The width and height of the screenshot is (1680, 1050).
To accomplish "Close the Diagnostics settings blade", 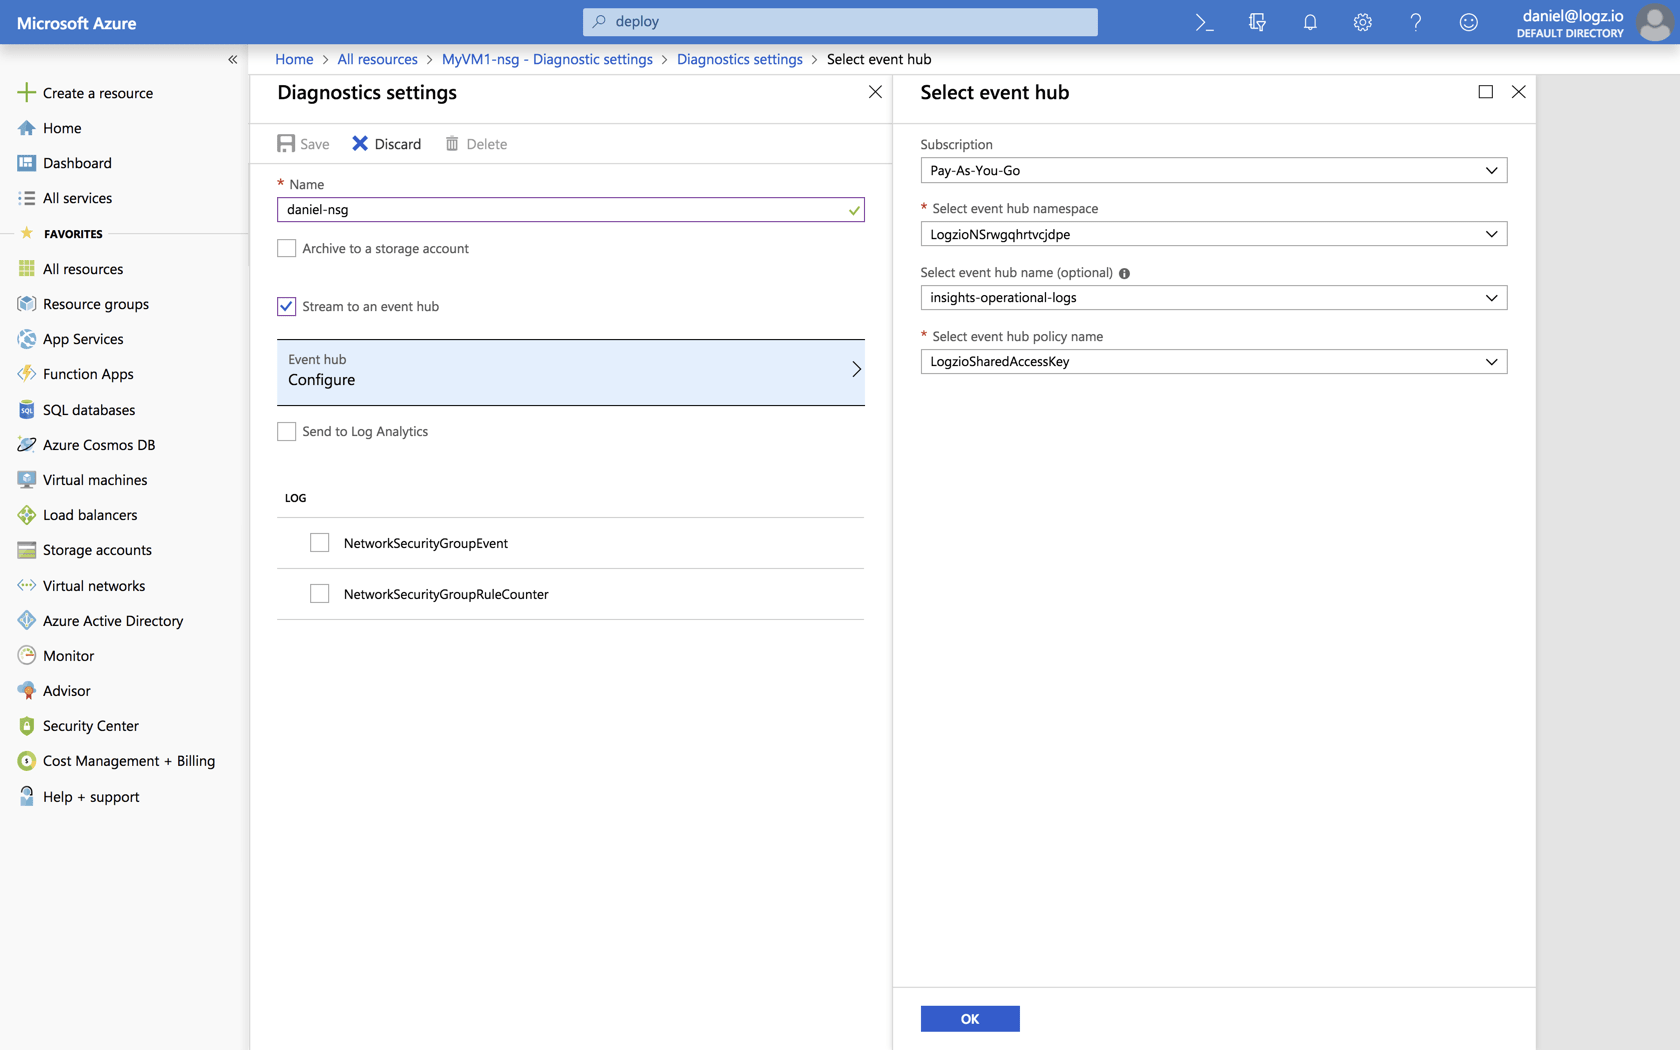I will click(x=875, y=92).
